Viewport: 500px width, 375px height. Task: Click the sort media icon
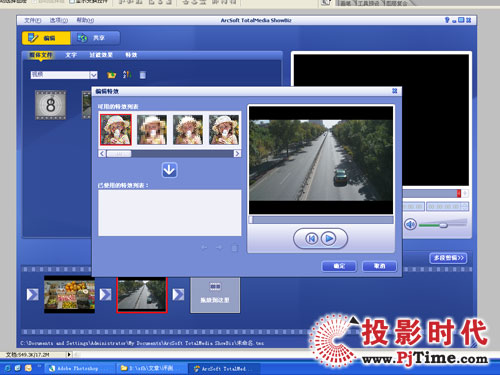click(127, 74)
